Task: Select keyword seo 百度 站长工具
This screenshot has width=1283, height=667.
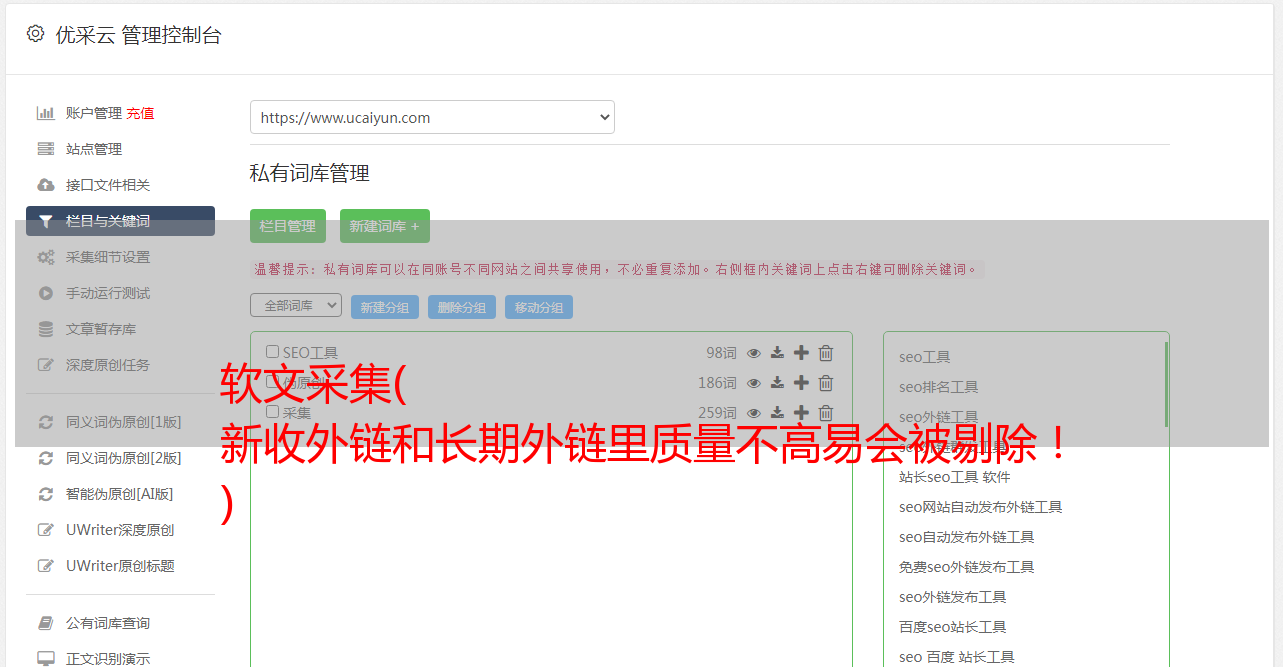Action: (x=957, y=657)
